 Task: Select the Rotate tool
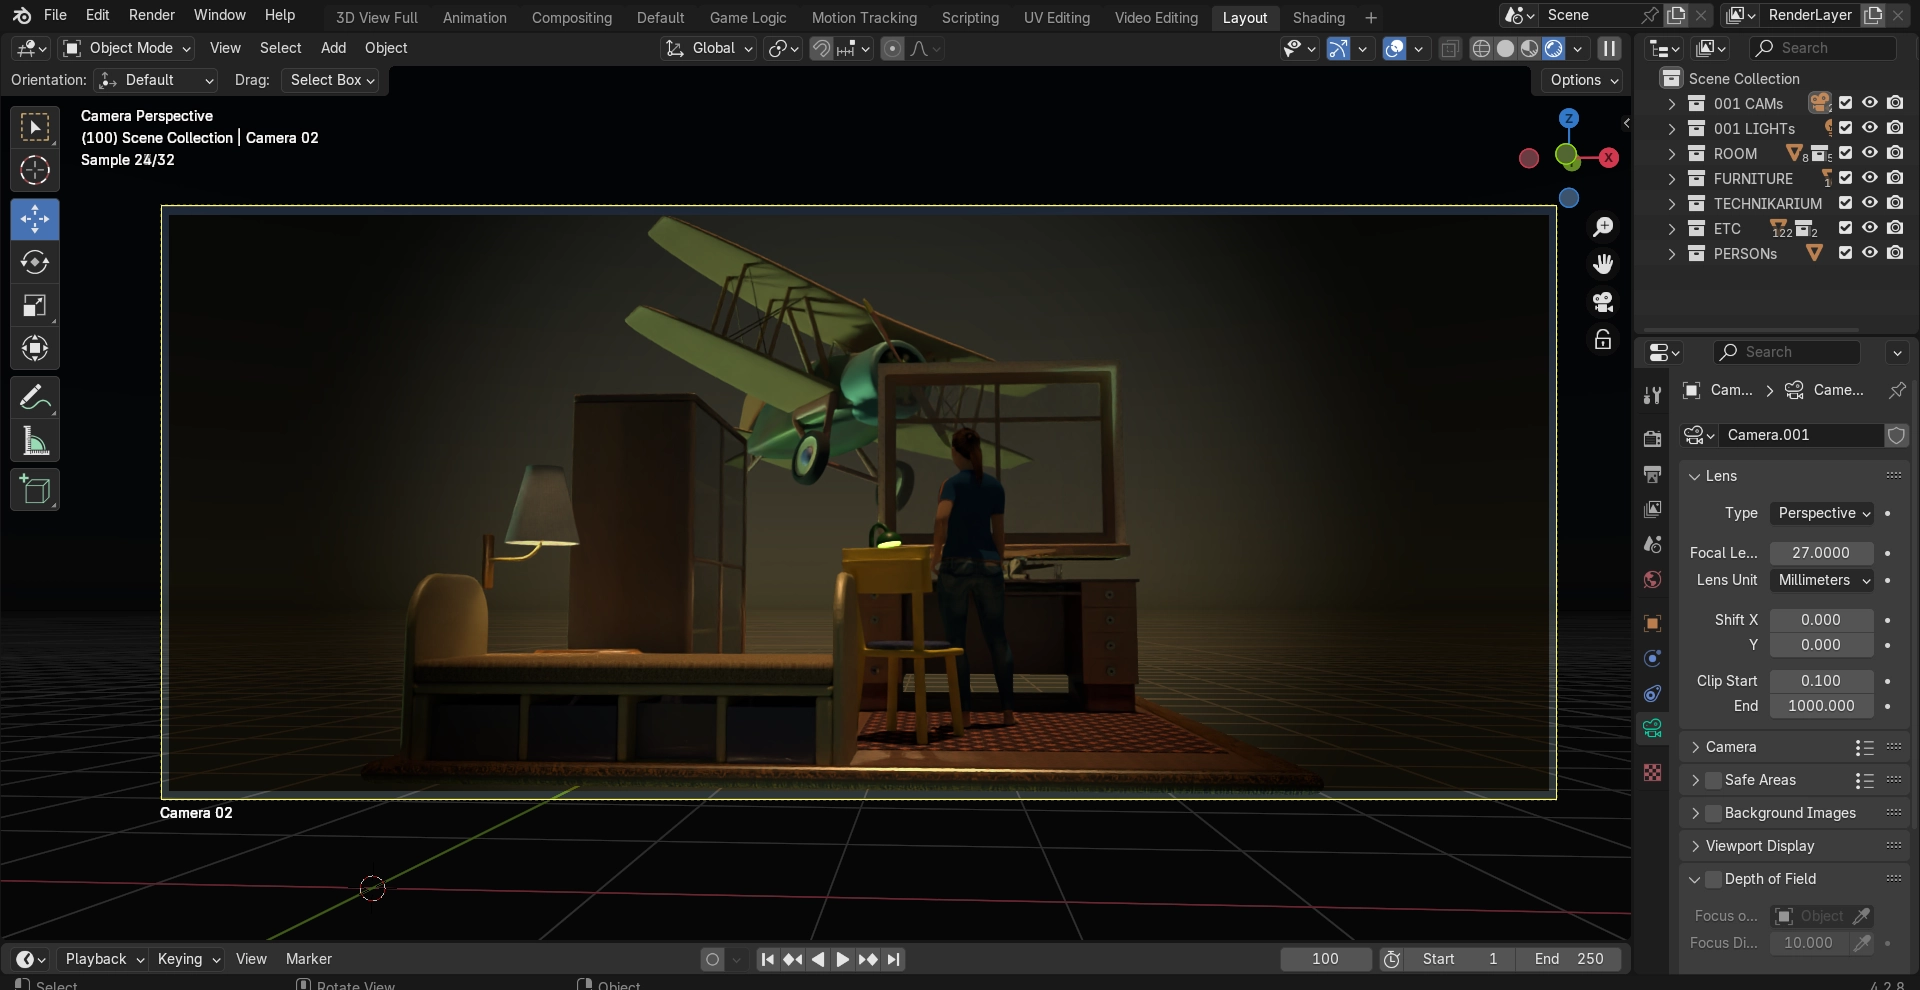(x=35, y=262)
